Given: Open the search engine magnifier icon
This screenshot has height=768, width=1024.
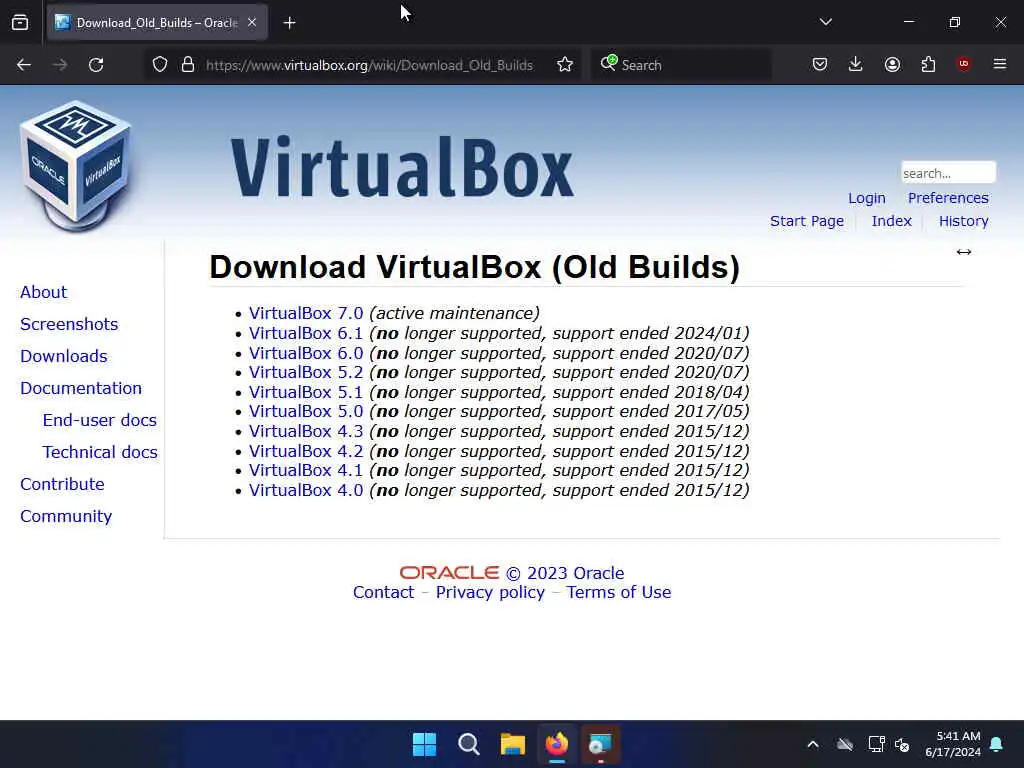Looking at the screenshot, I should (609, 63).
